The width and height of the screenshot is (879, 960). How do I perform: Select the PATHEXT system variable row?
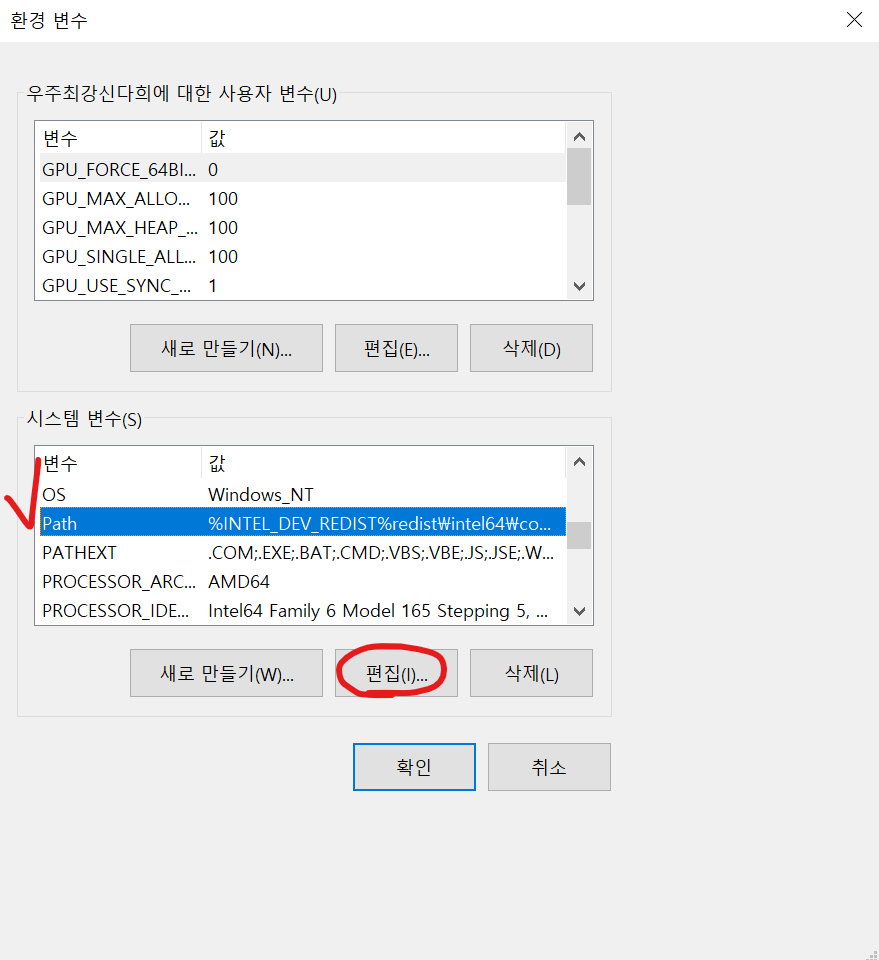point(302,552)
